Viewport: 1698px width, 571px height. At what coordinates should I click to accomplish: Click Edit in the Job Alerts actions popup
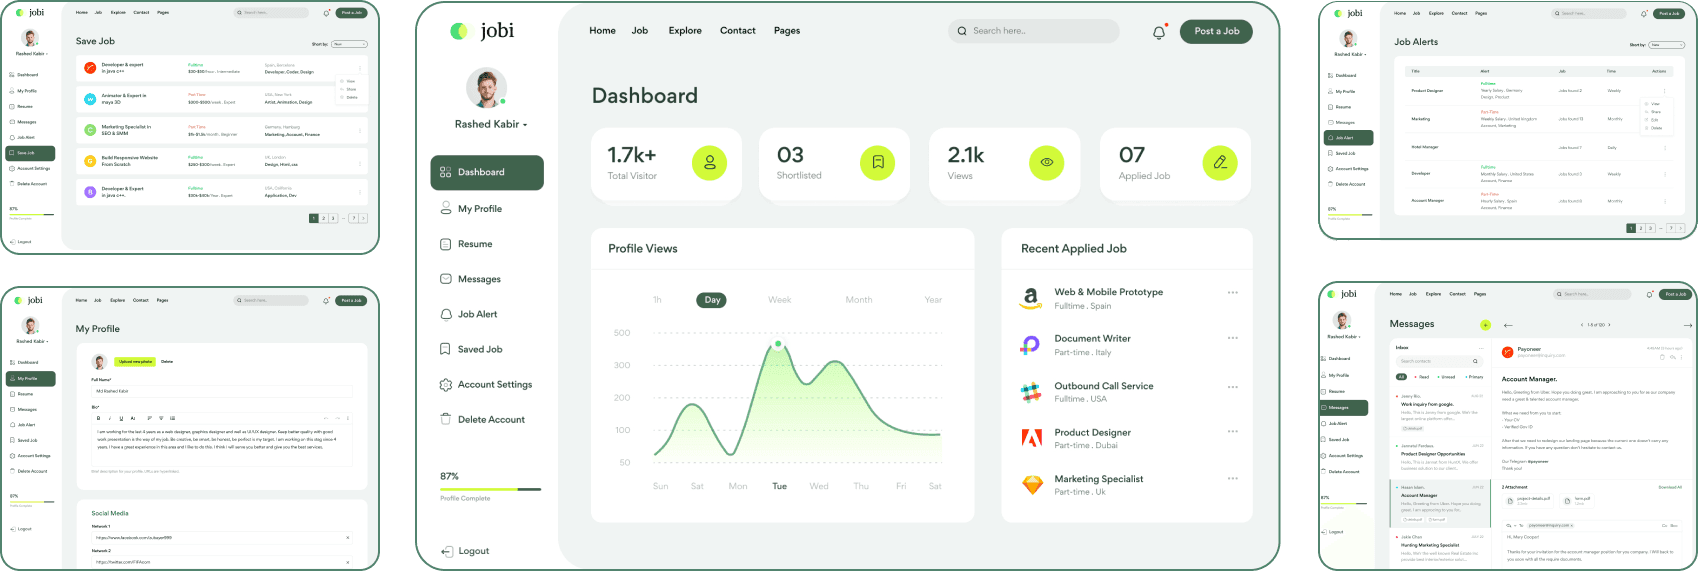[x=1654, y=120]
